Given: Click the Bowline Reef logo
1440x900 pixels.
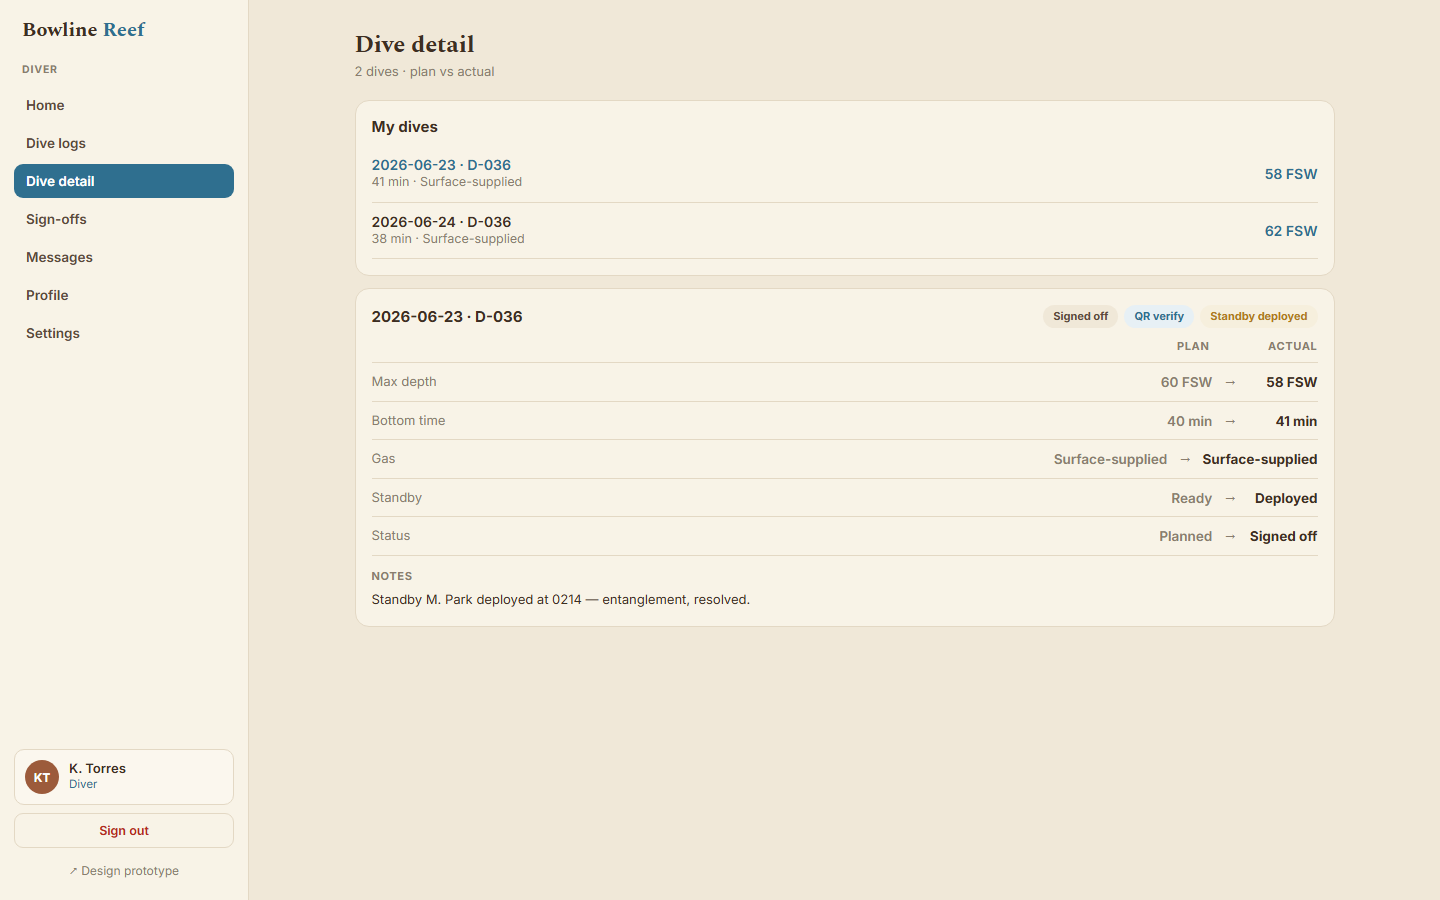Looking at the screenshot, I should coord(84,30).
